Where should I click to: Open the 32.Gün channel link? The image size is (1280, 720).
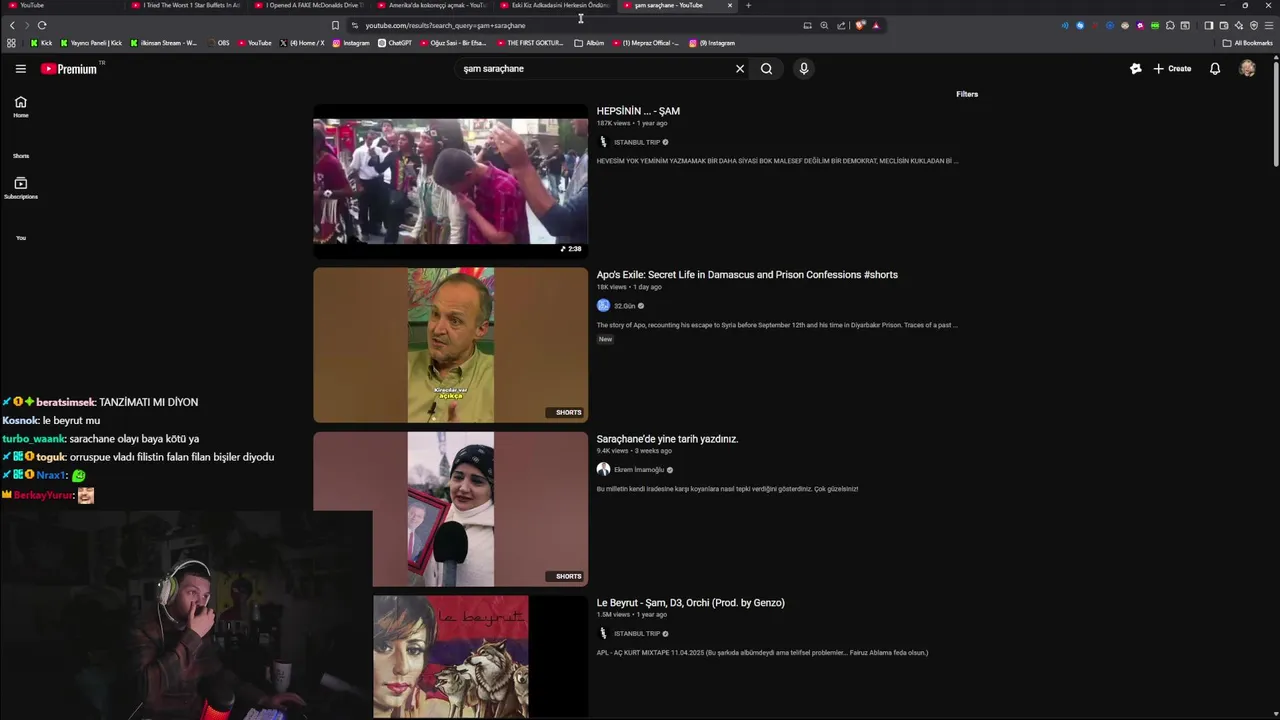tap(624, 306)
